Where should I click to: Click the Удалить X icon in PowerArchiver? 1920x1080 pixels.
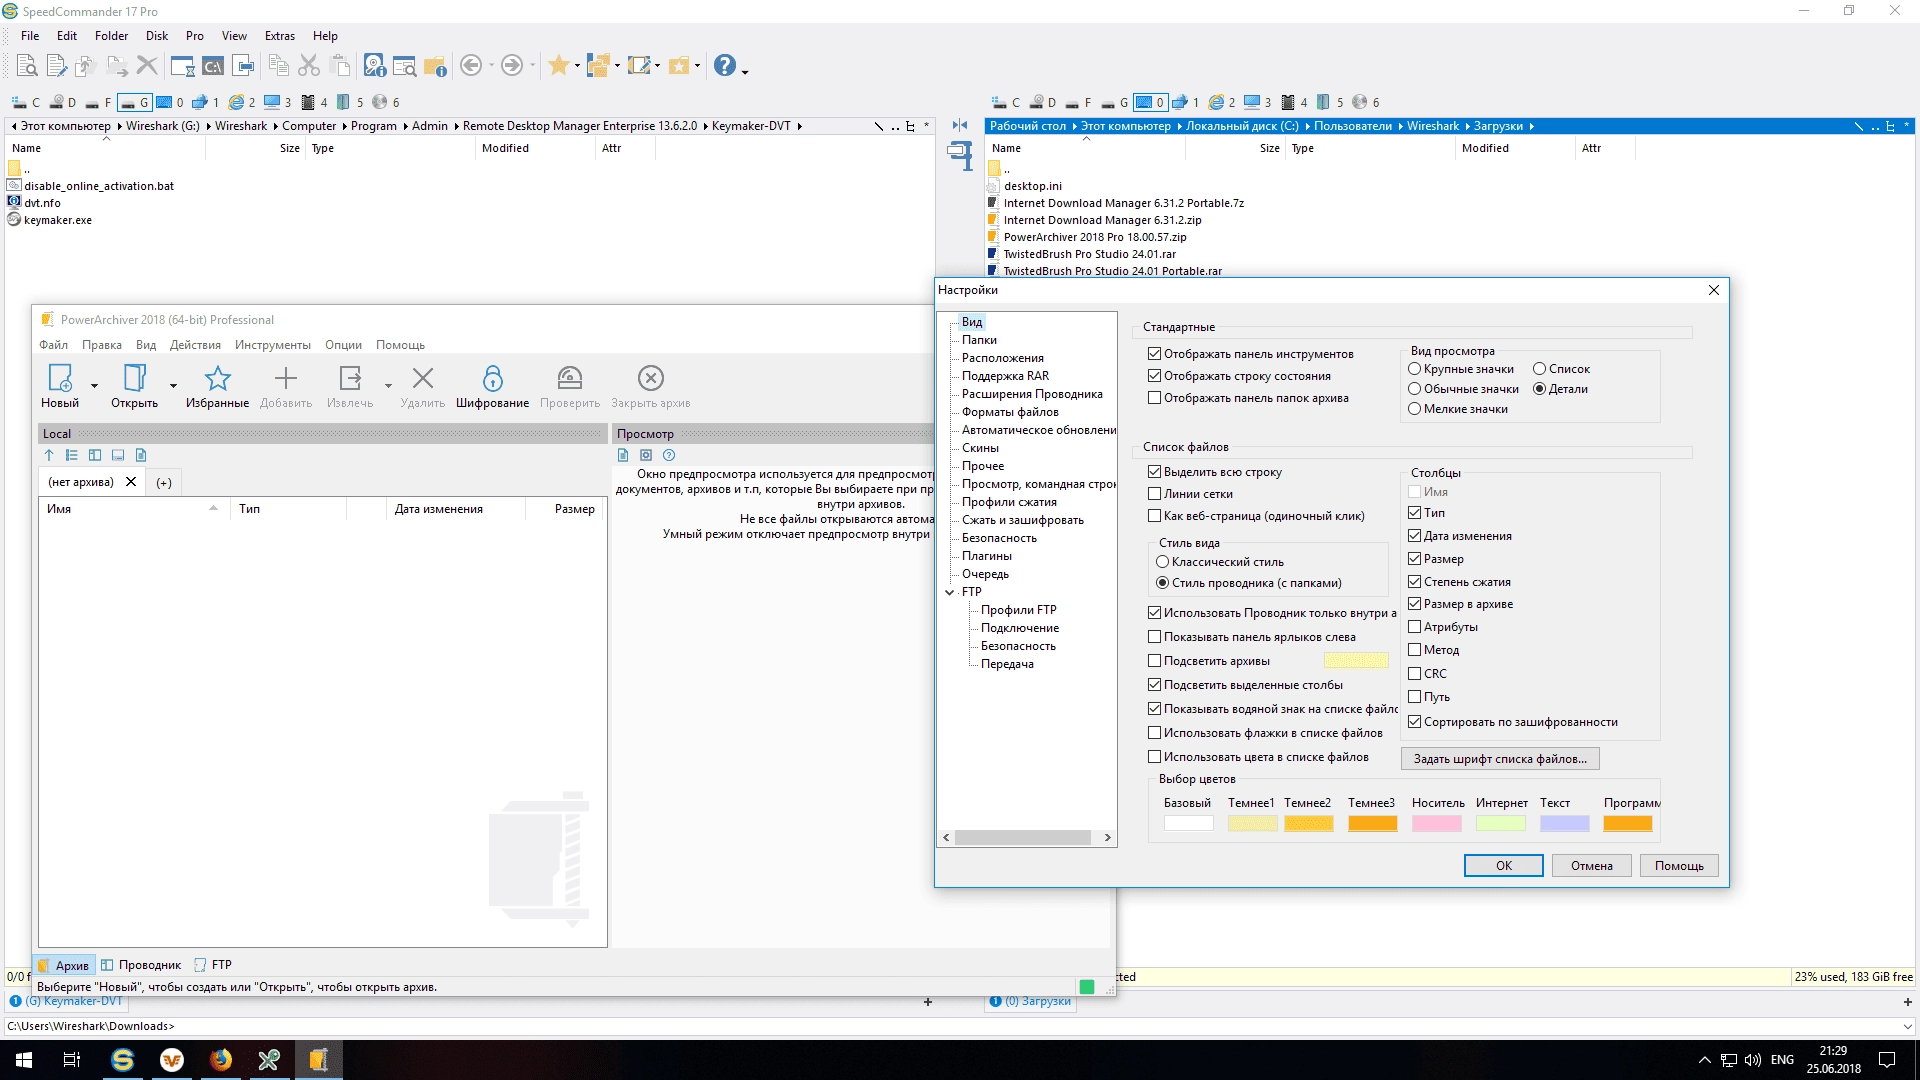[x=423, y=378]
